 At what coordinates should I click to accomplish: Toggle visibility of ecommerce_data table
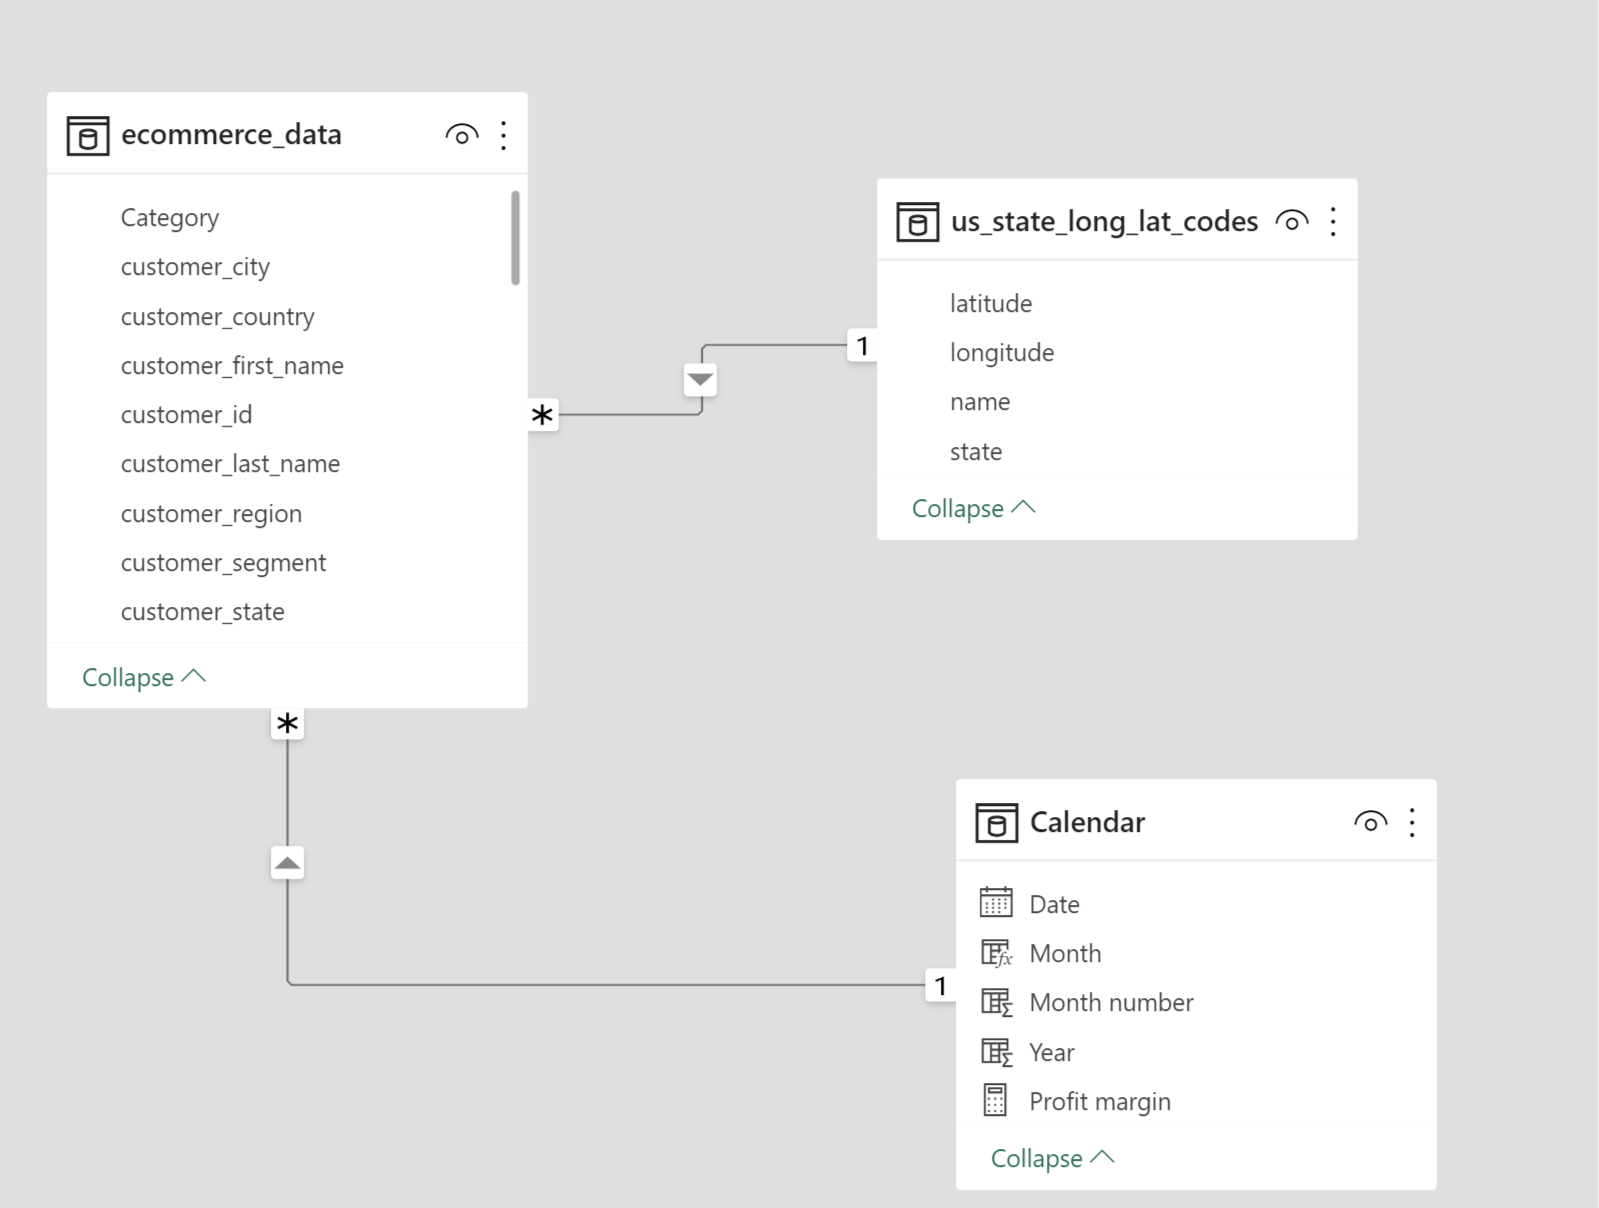coord(462,135)
